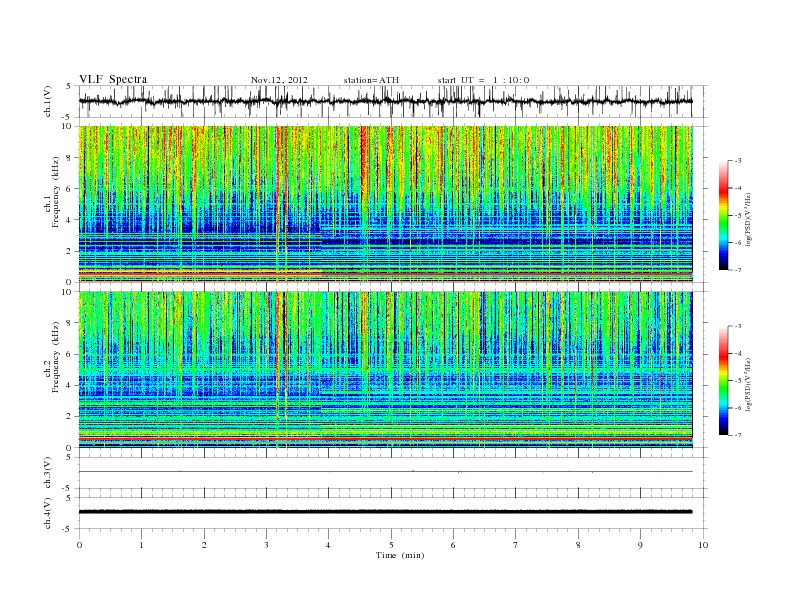The width and height of the screenshot is (792, 612).
Task: Click the log(PSD) label beside ch.1 colorbar
Action: (748, 220)
